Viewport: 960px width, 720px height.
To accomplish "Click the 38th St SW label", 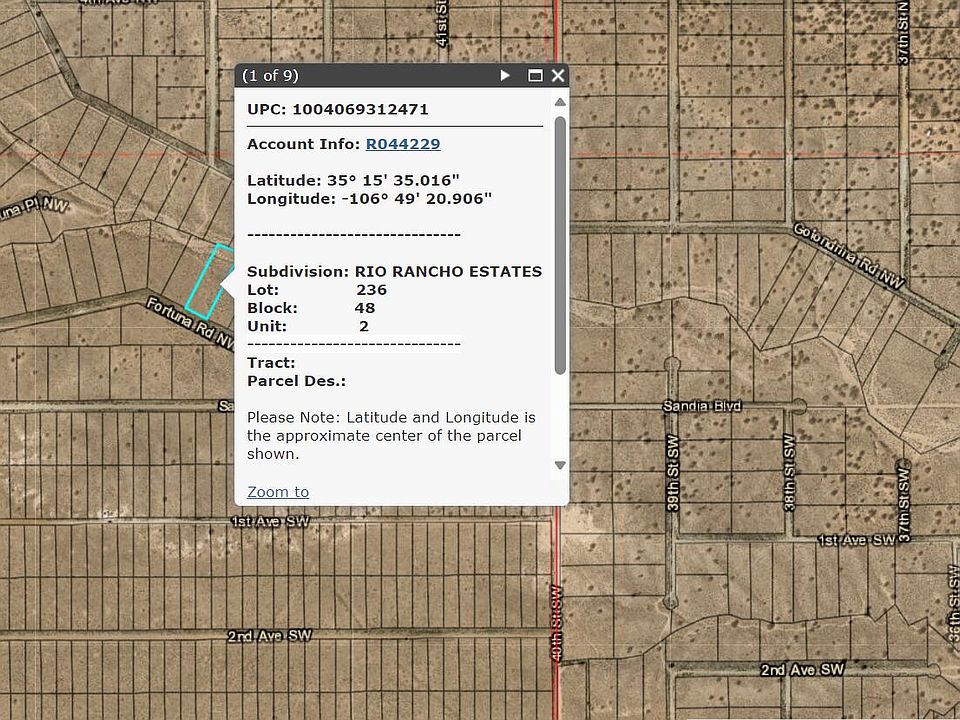I will coord(789,472).
